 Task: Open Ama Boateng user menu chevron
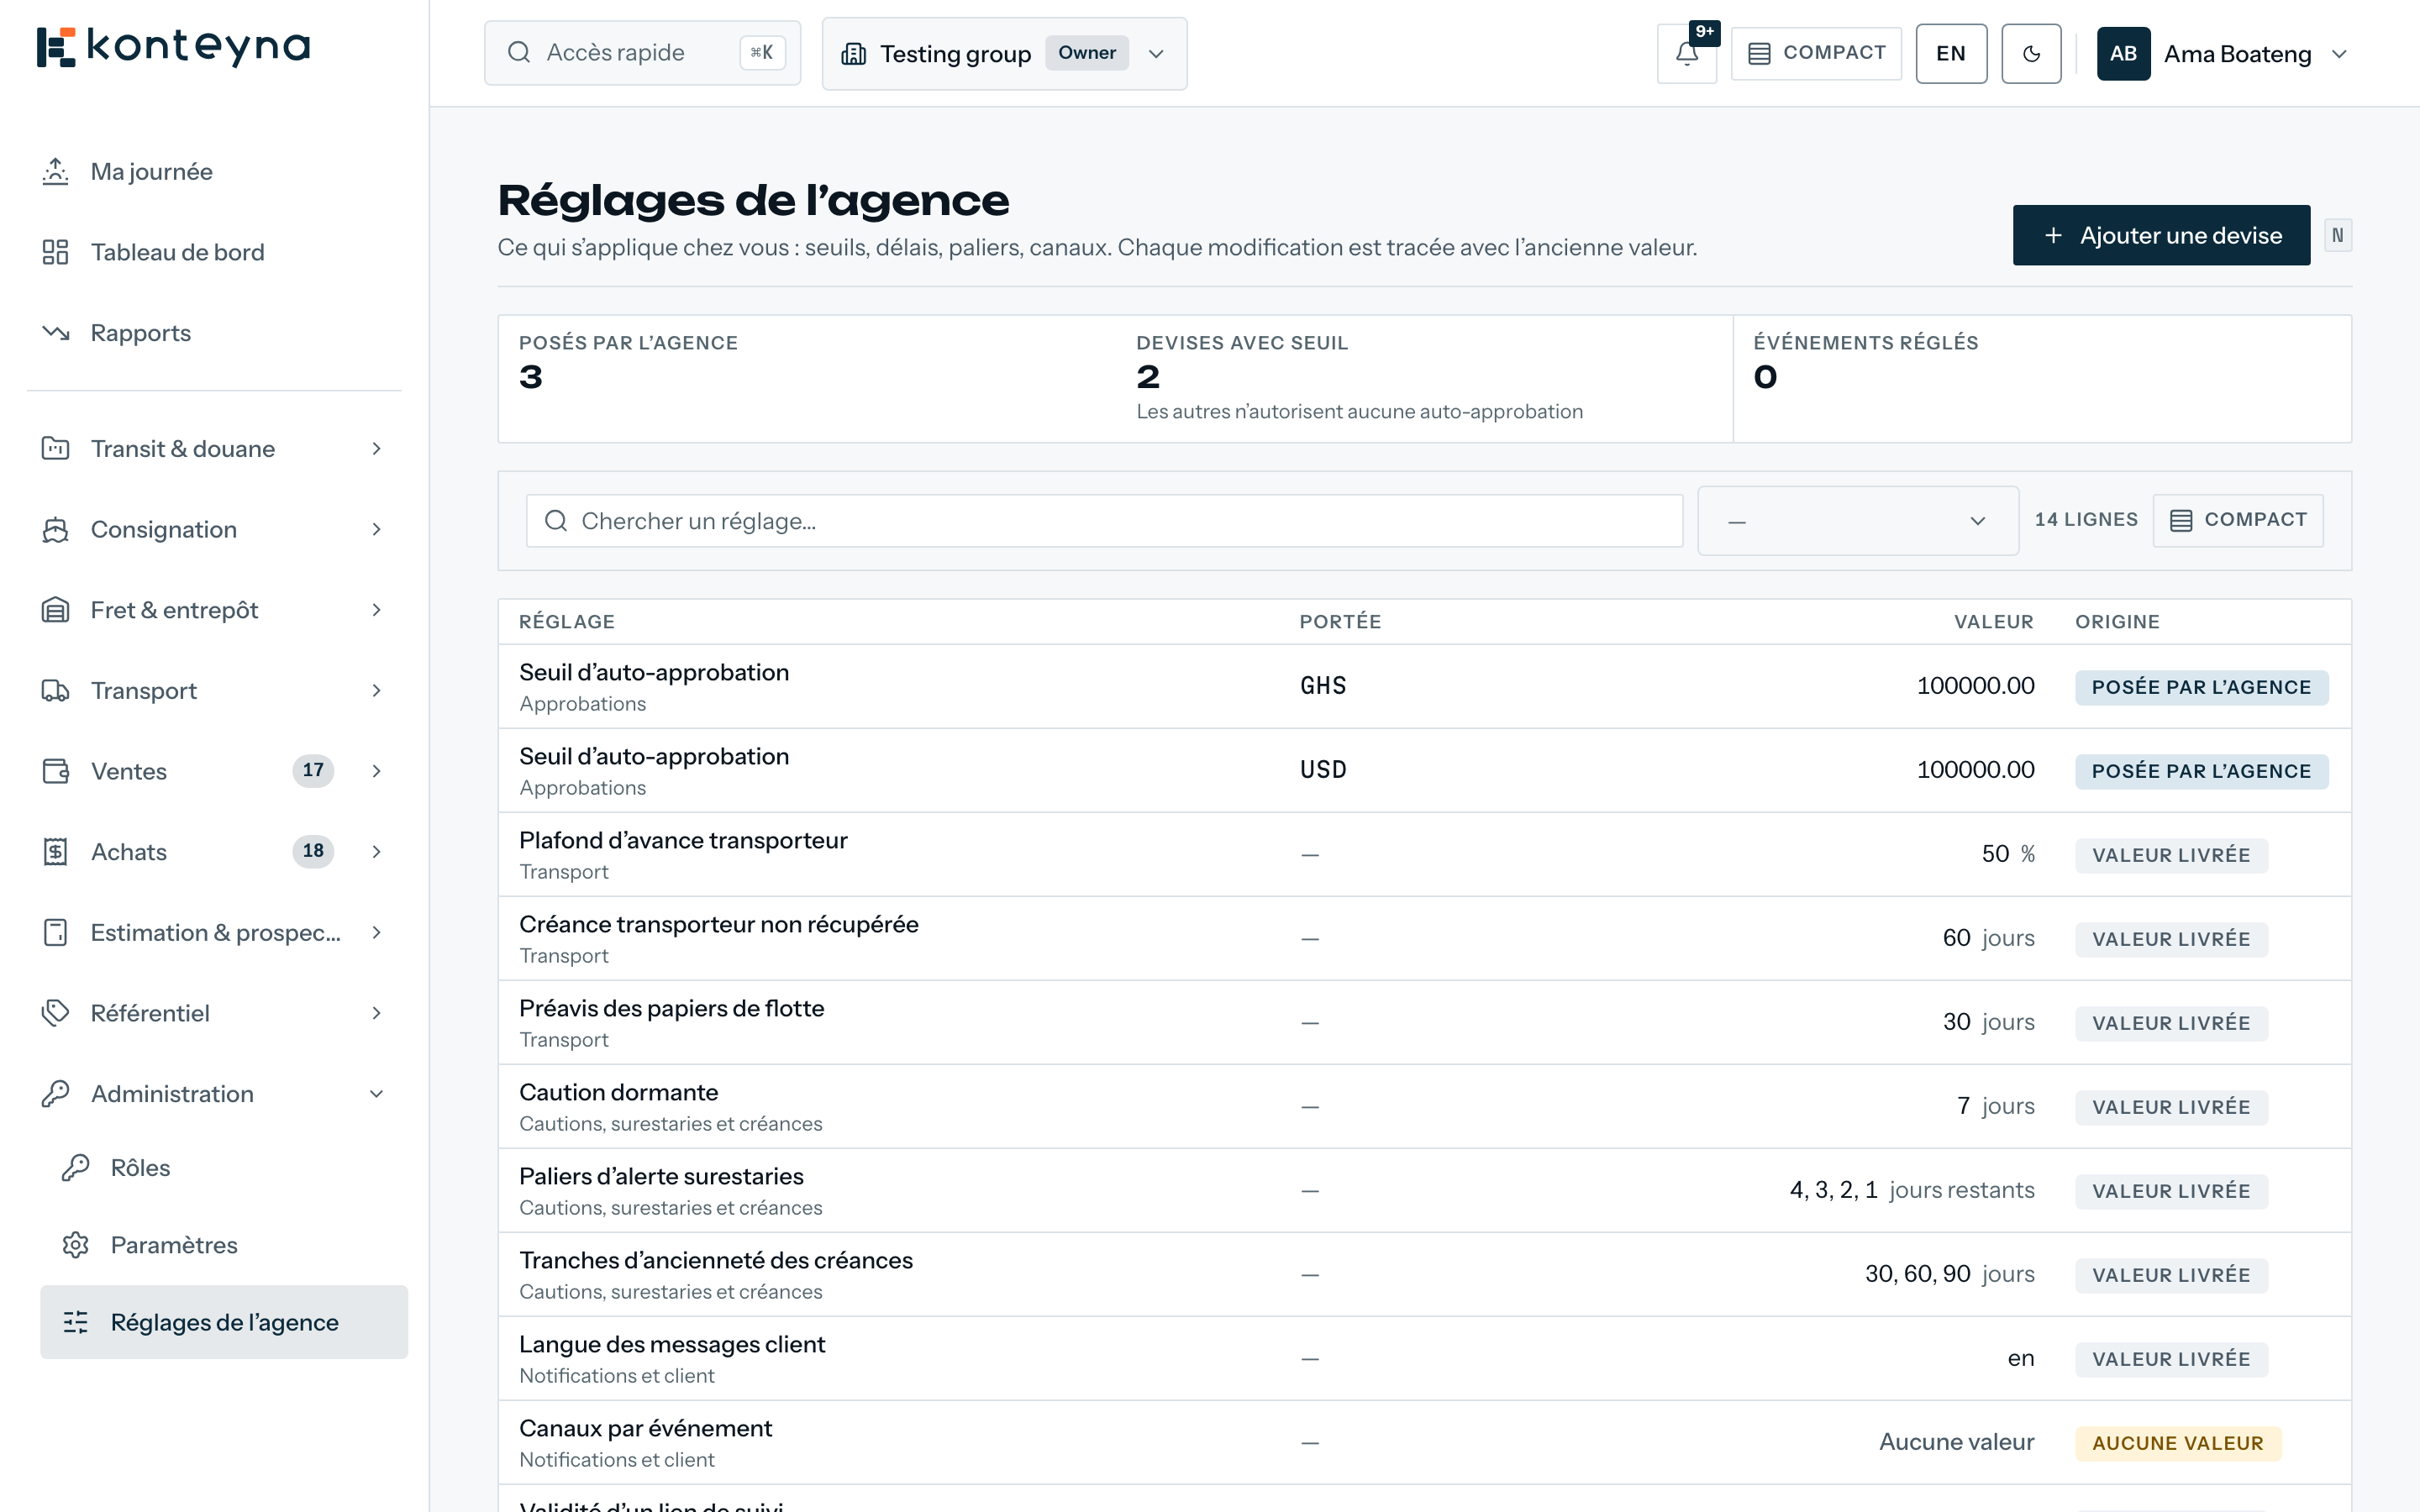pos(2339,54)
